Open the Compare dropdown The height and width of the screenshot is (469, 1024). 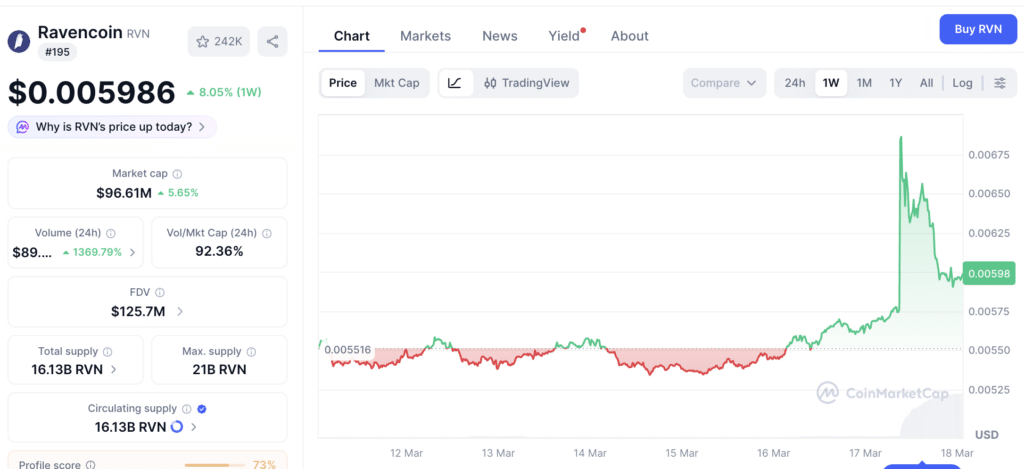[724, 83]
